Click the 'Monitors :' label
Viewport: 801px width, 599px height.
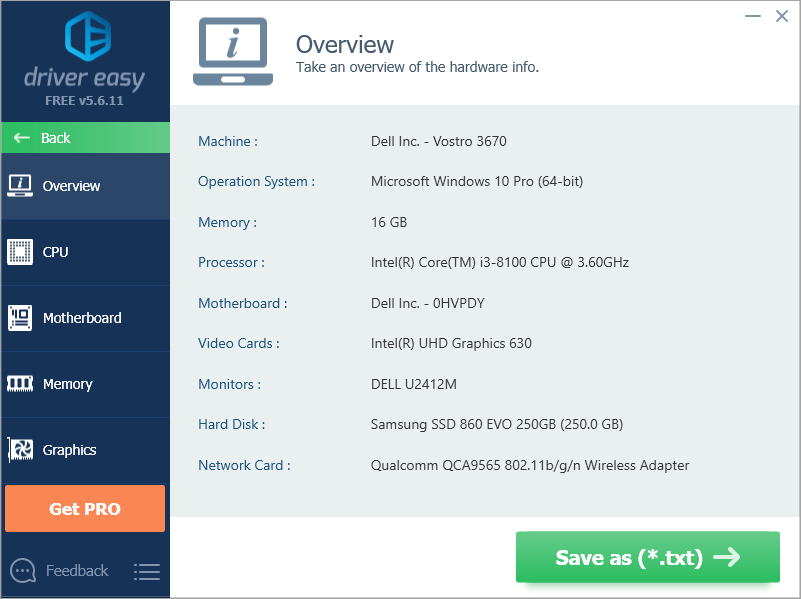tap(229, 384)
